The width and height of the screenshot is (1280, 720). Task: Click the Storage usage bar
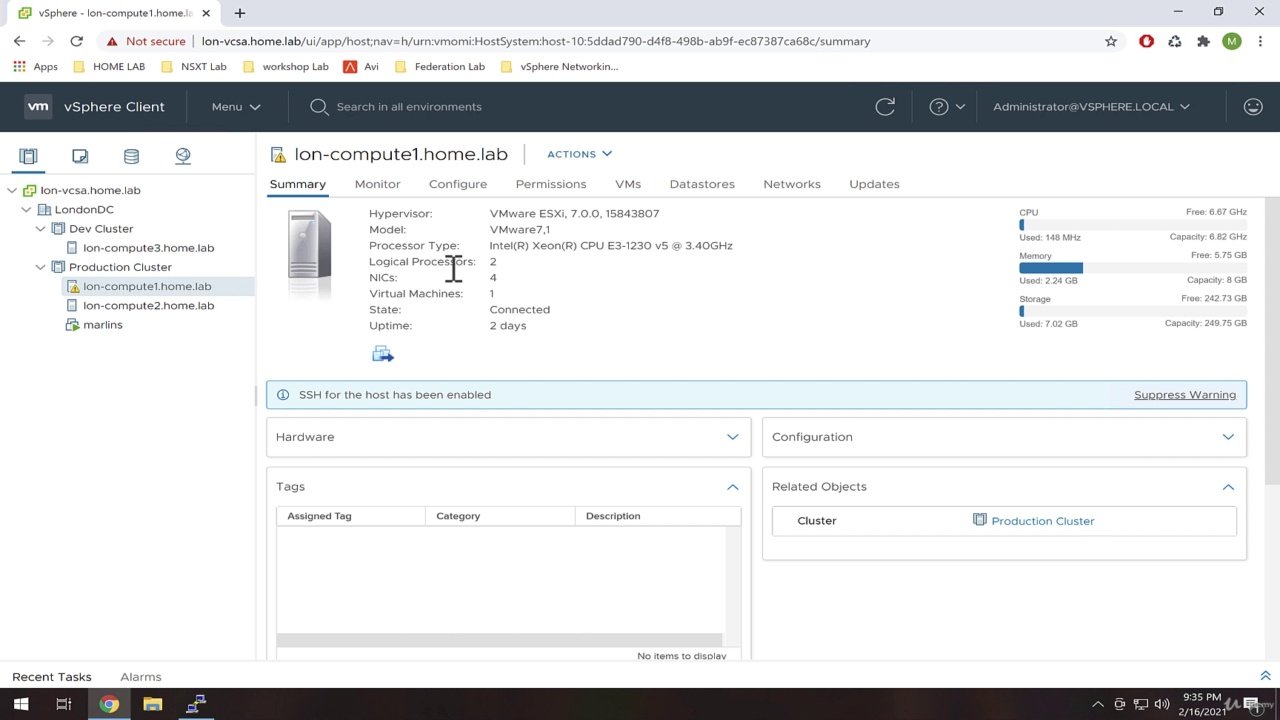point(1133,311)
